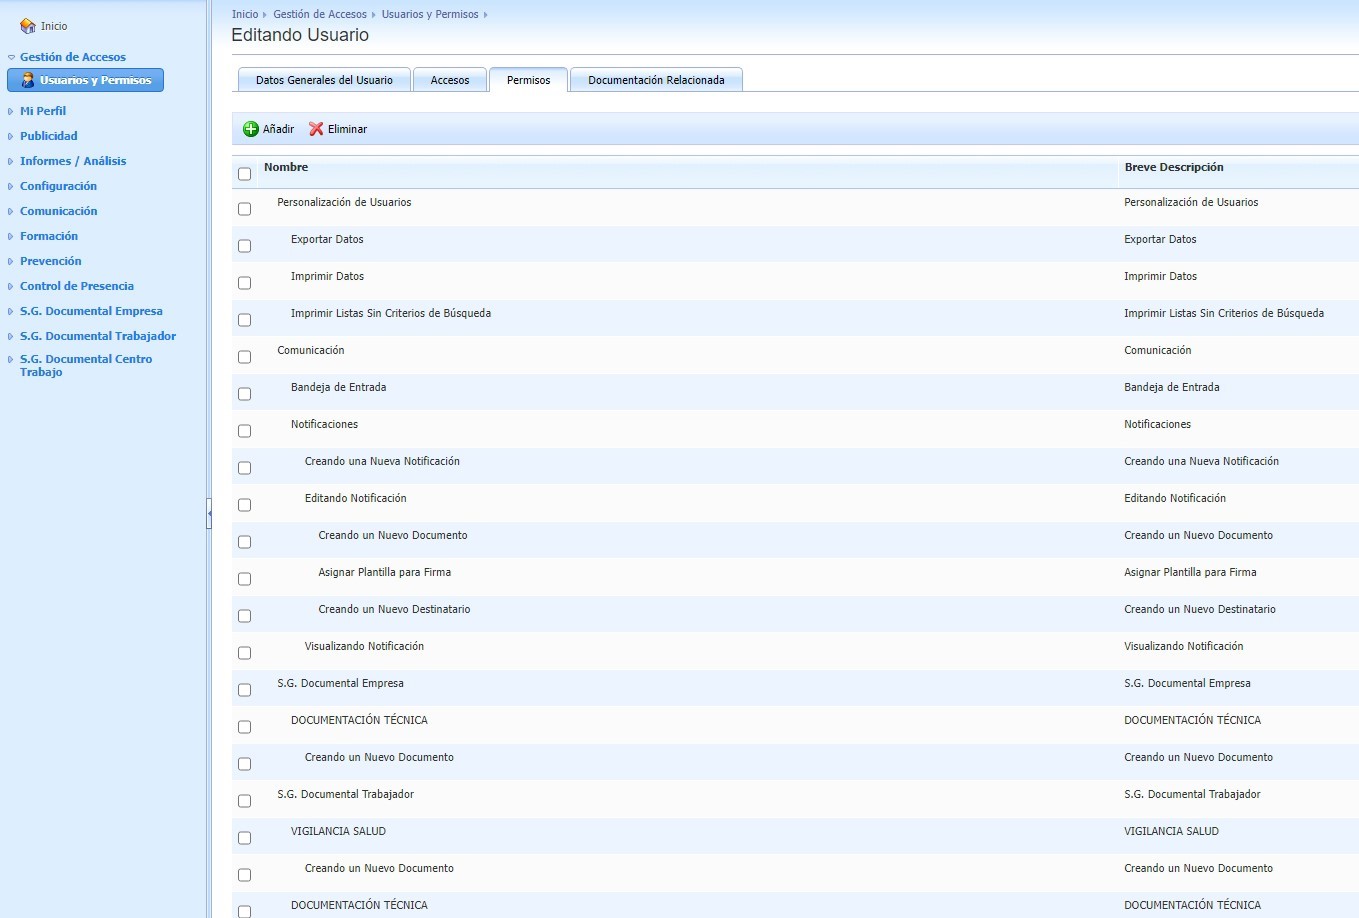The height and width of the screenshot is (918, 1359).
Task: Check the Exportar Datos row checkbox
Action: (x=245, y=246)
